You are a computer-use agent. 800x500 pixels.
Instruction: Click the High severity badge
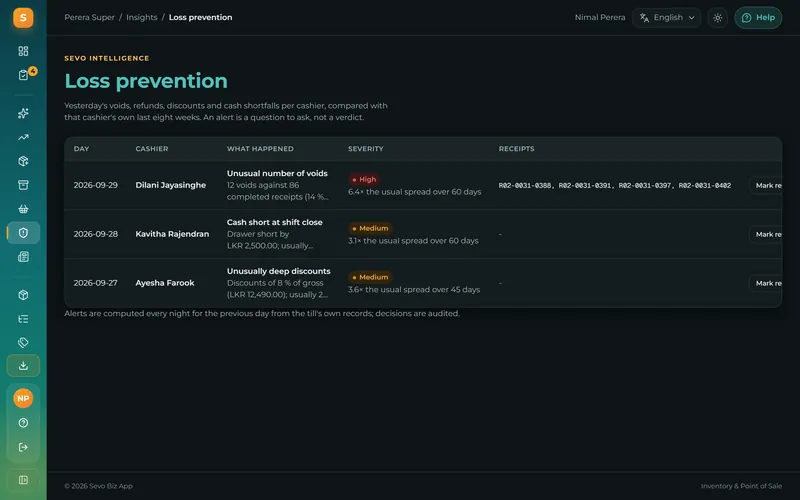click(x=364, y=180)
